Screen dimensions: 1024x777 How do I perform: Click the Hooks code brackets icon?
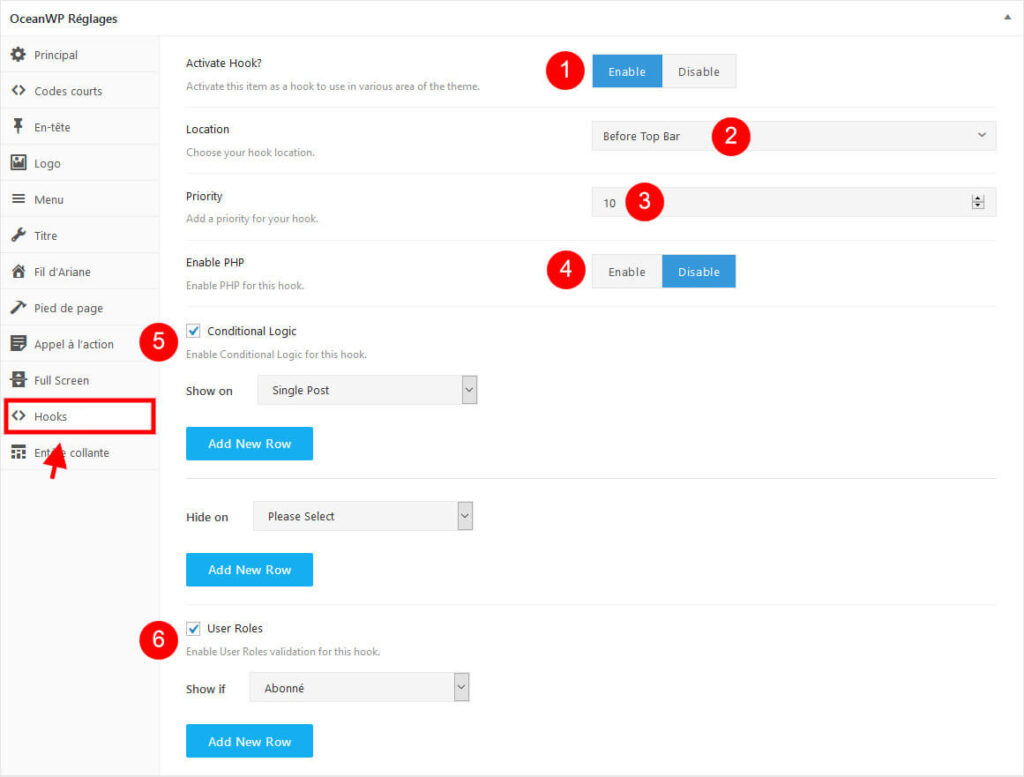click(x=18, y=415)
